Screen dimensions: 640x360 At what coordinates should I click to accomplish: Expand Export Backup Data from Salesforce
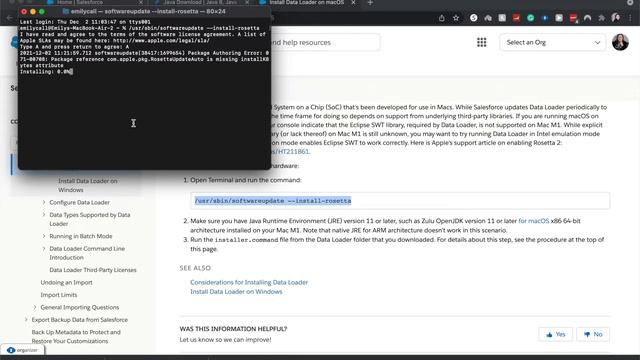pos(26,320)
